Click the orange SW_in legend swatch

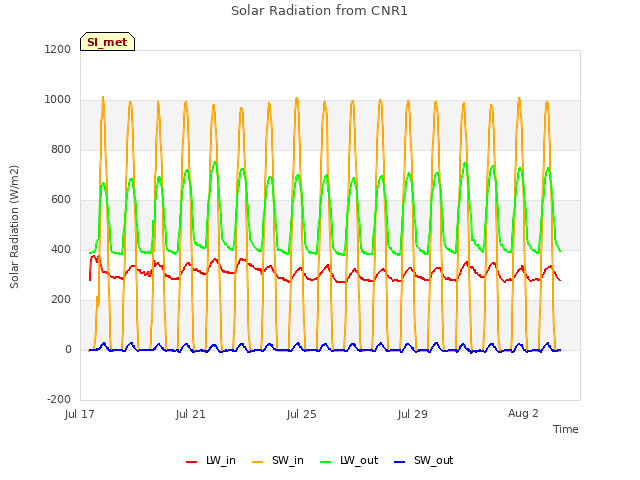tap(258, 462)
